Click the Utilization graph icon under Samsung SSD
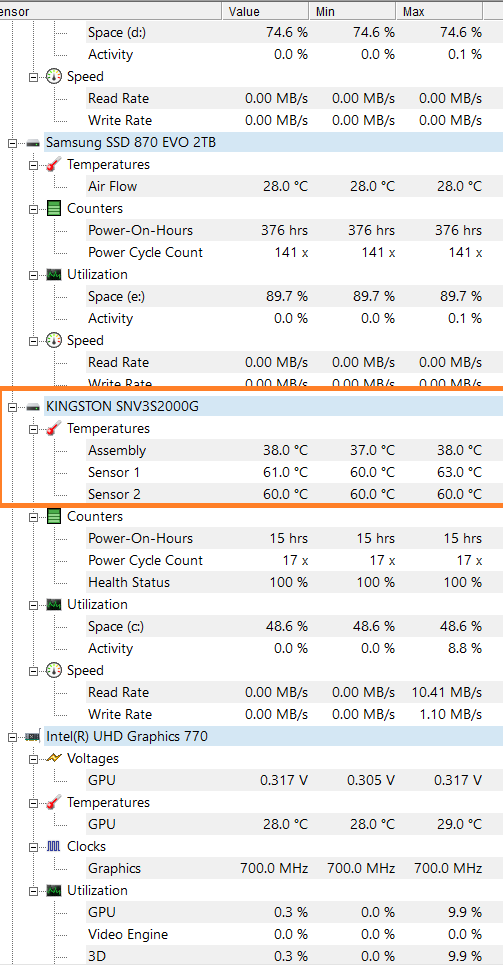 tap(54, 274)
